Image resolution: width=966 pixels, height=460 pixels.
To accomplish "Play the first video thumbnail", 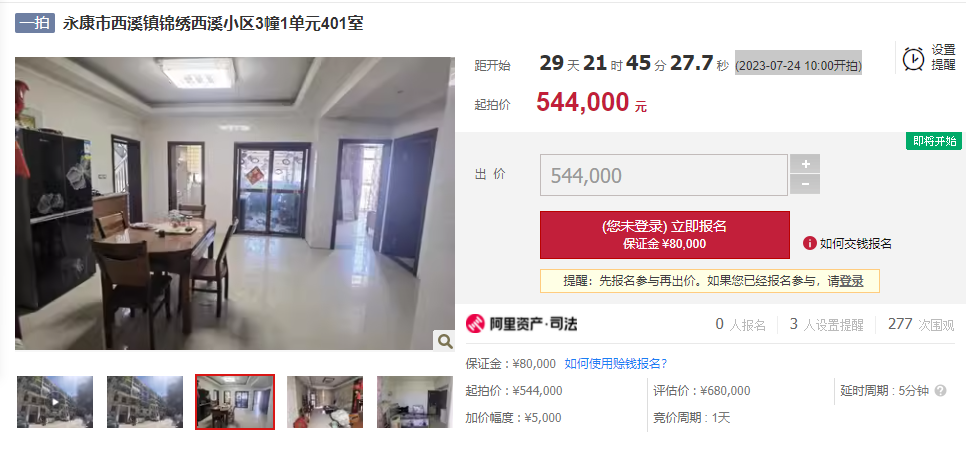I will pyautogui.click(x=55, y=402).
